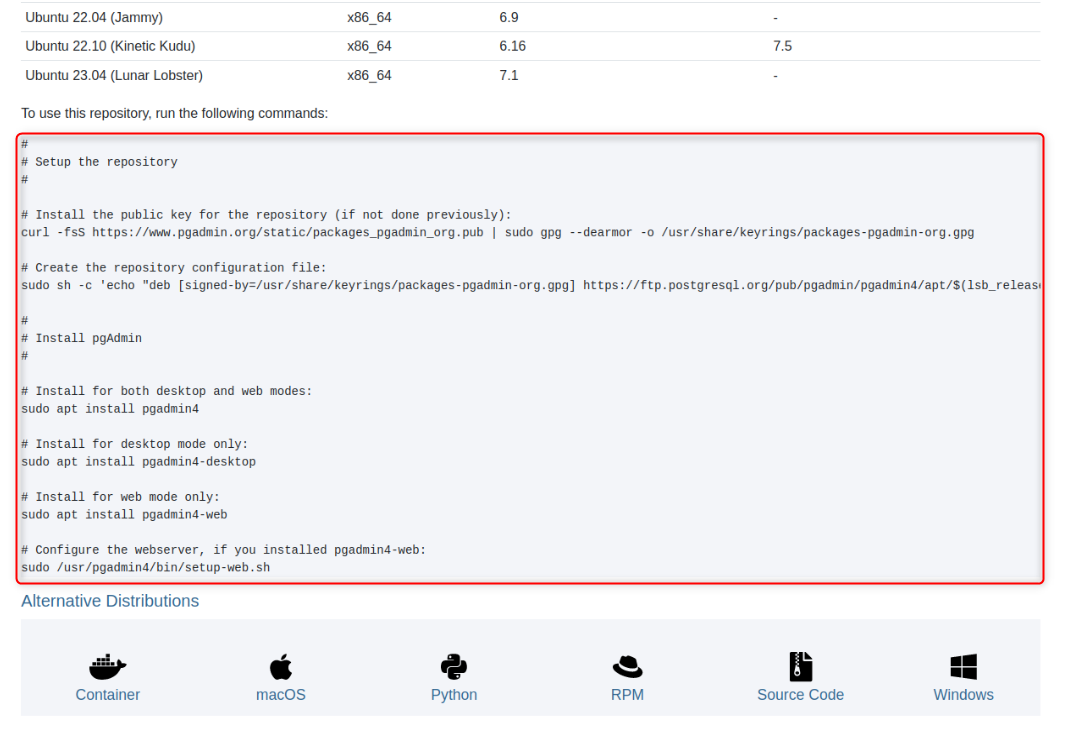
Task: Open the RPM distribution link
Action: (627, 695)
